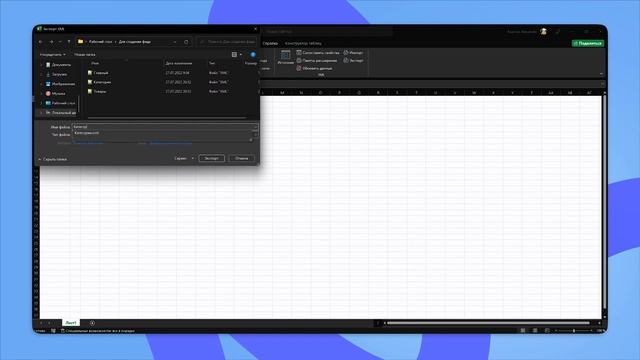
Task: Create a folder with Новая папка
Action: pyautogui.click(x=84, y=54)
